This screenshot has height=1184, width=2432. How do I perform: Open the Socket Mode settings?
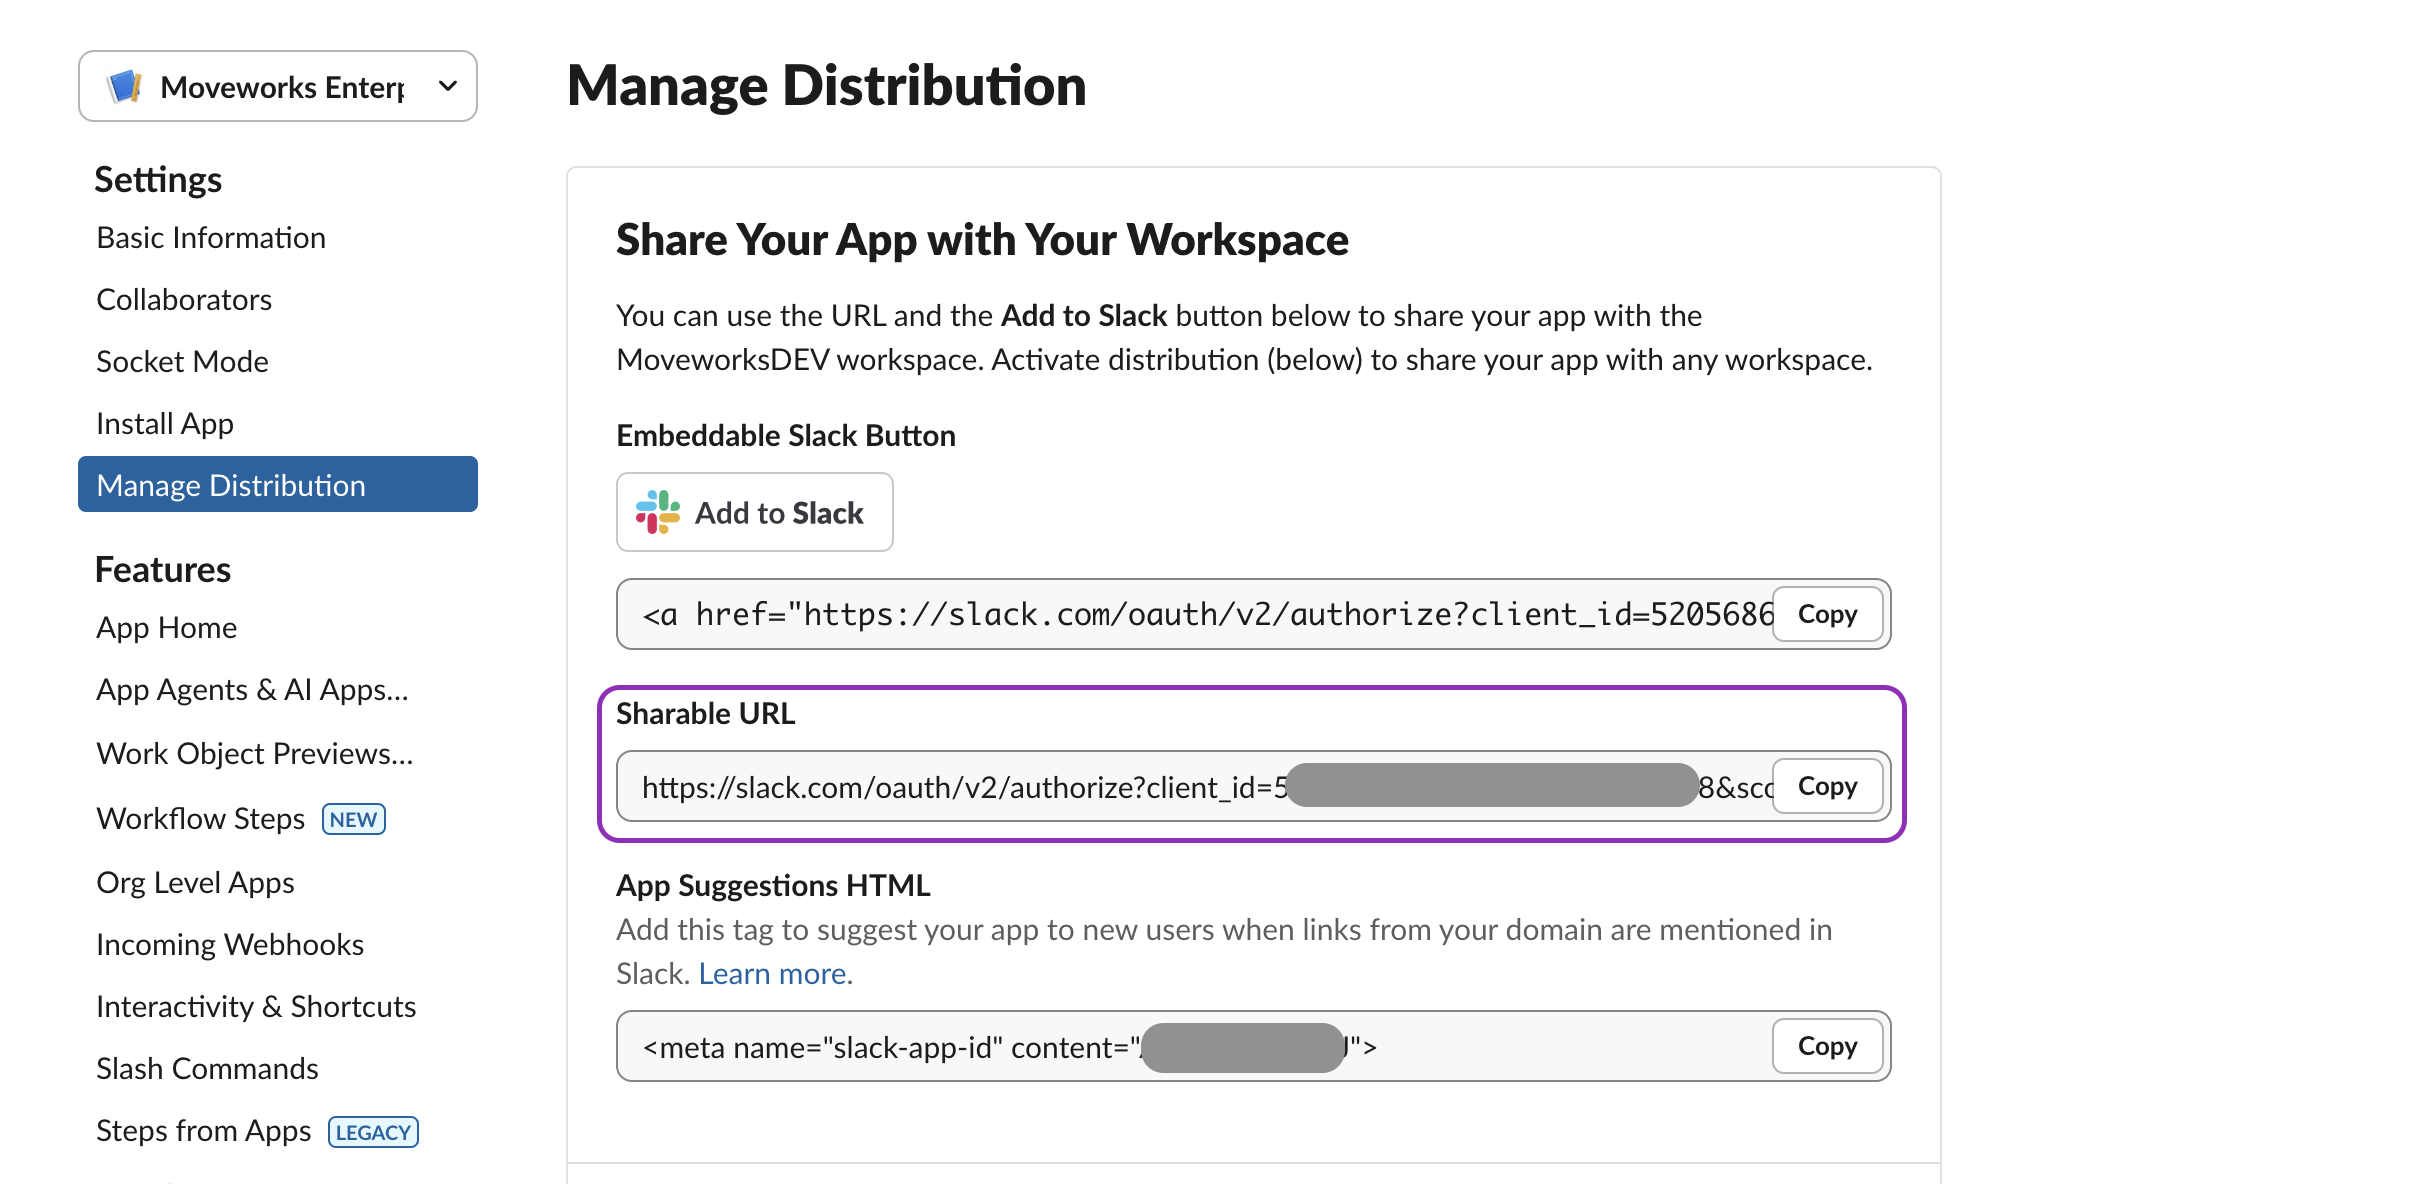click(x=182, y=362)
